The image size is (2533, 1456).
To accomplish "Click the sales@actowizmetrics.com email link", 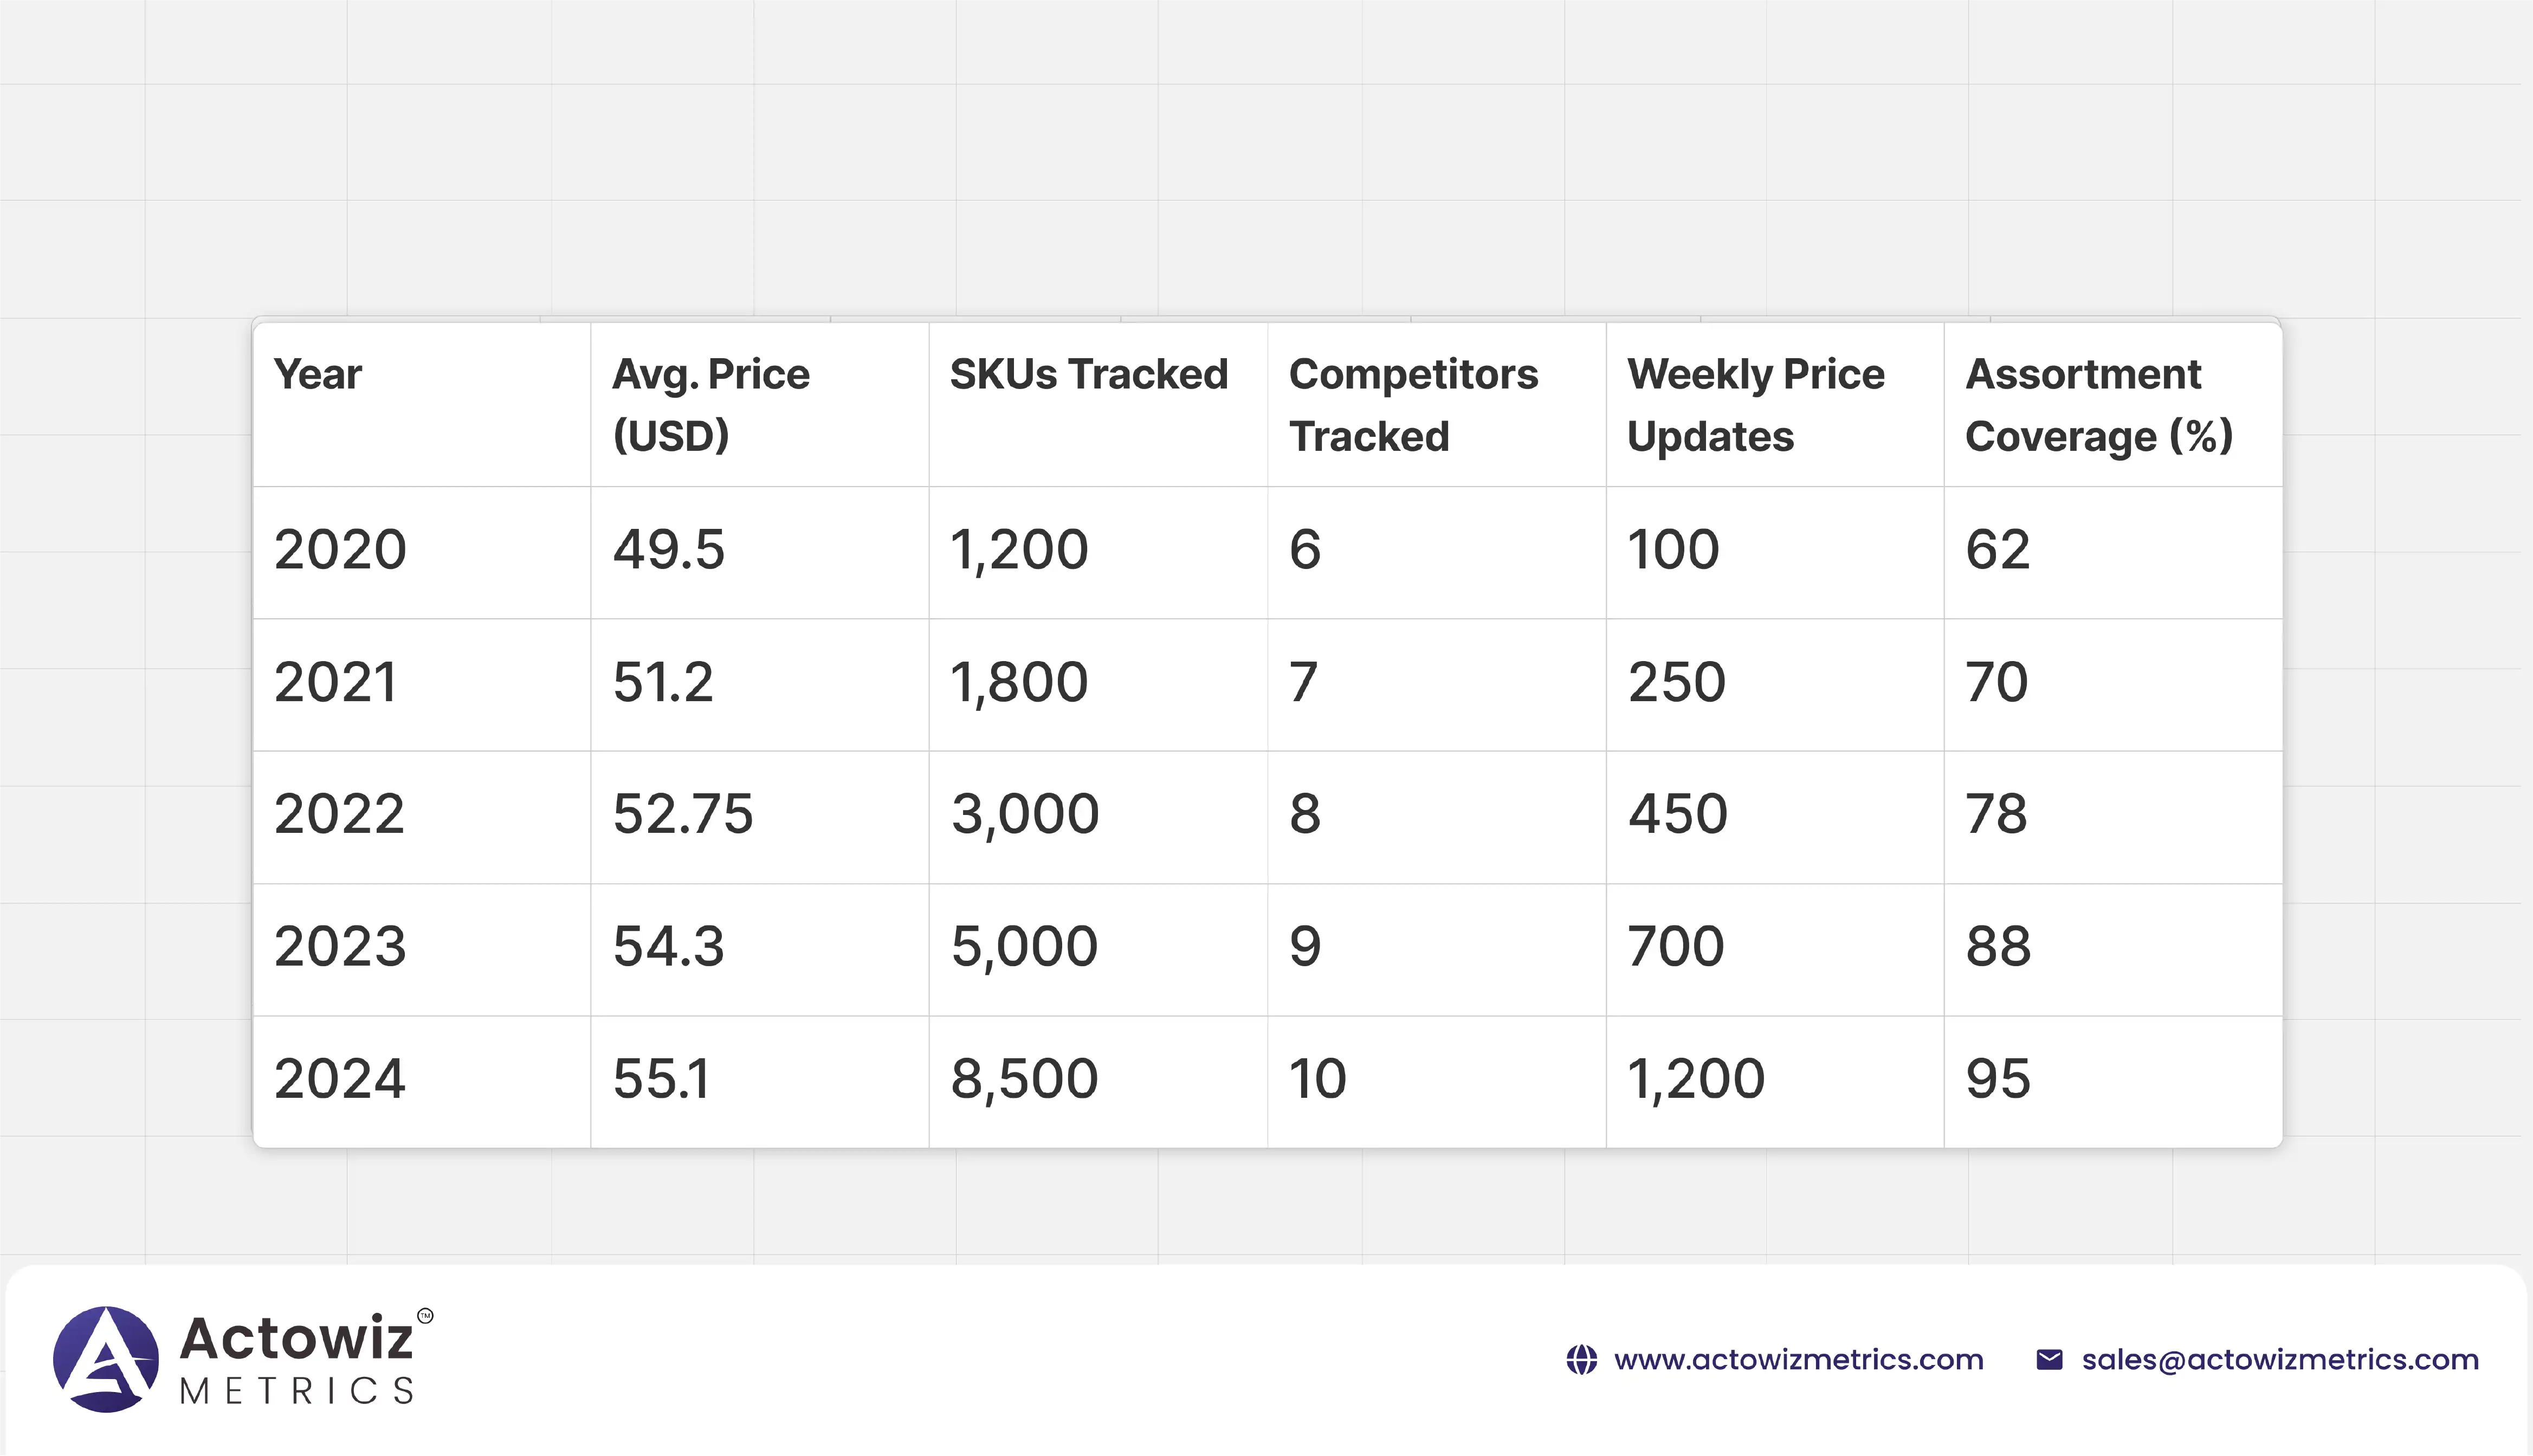I will pyautogui.click(x=2280, y=1360).
